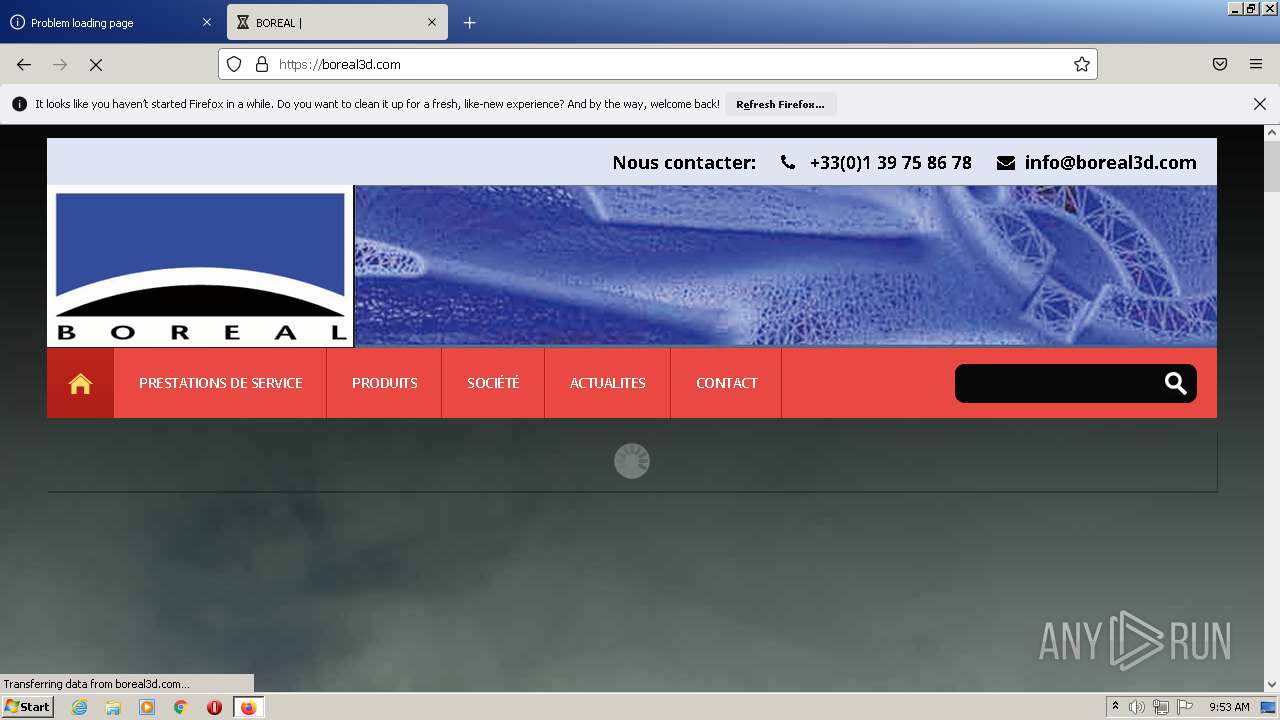Click the scrollbar down arrow
Screen dimensions: 1280x720
point(1272,685)
